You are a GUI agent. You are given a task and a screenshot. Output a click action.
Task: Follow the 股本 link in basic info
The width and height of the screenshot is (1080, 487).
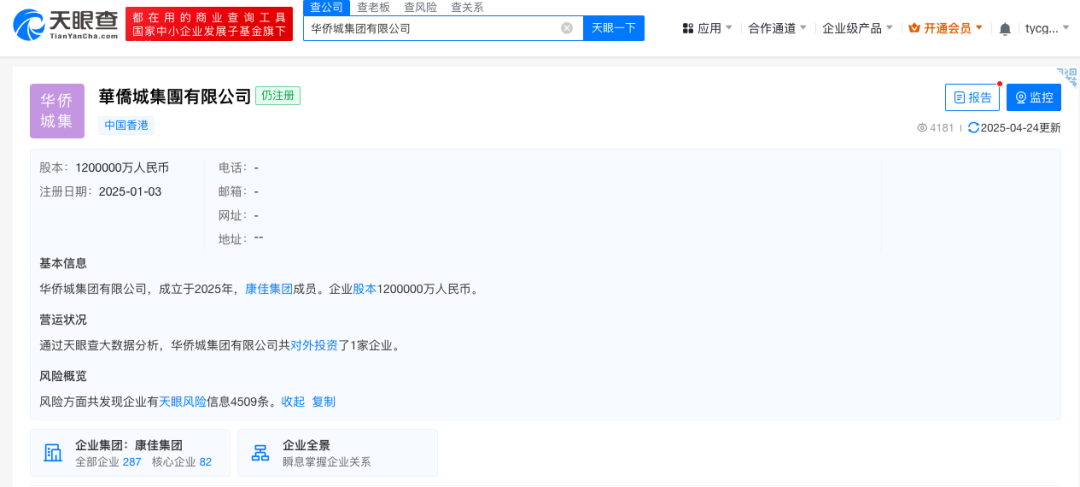(365, 290)
